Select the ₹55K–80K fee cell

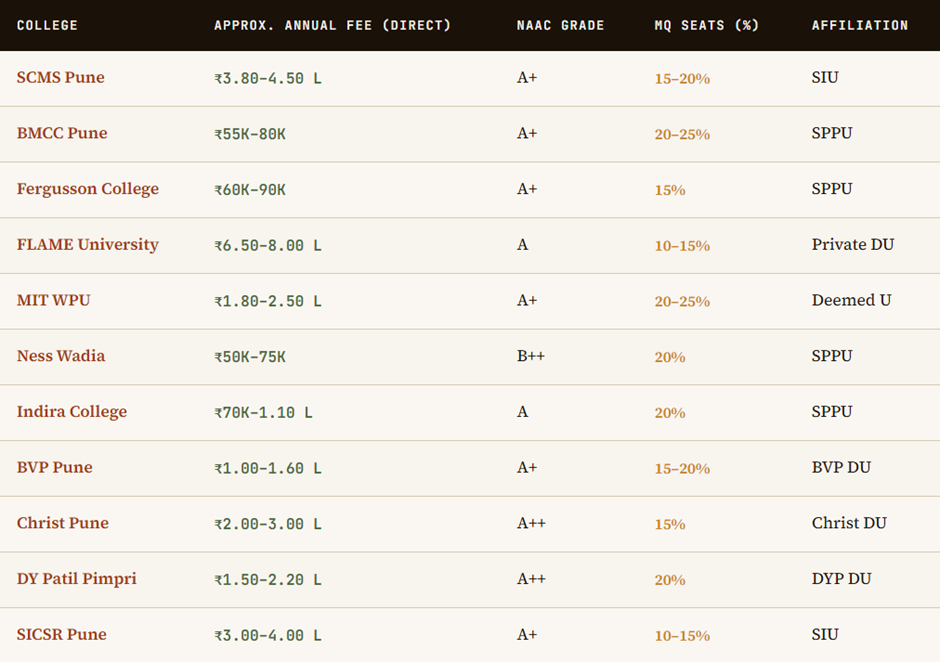(250, 134)
